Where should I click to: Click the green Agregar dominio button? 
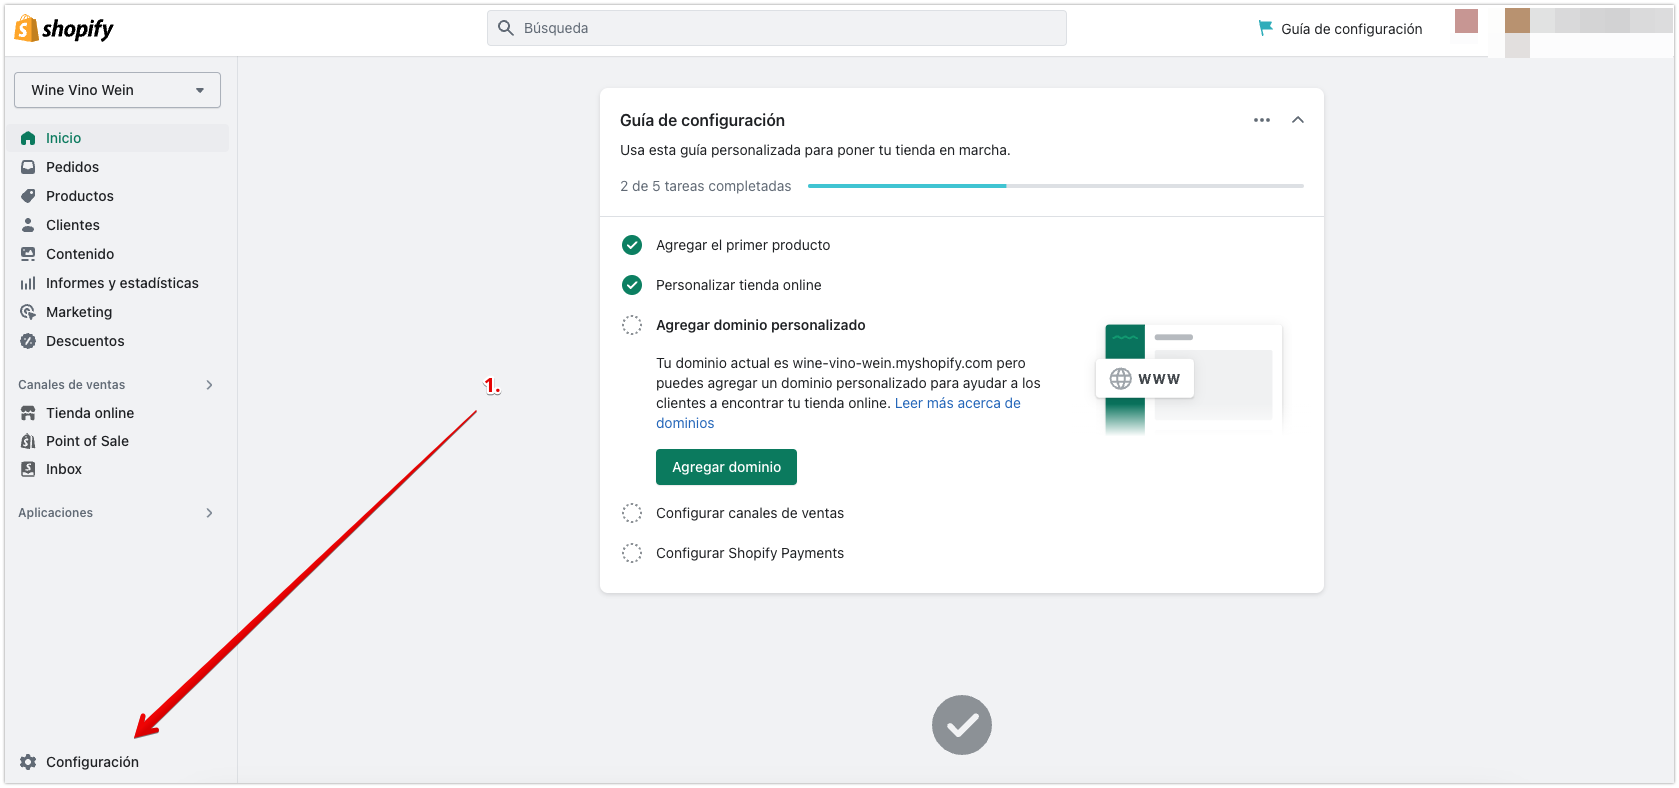tap(726, 467)
